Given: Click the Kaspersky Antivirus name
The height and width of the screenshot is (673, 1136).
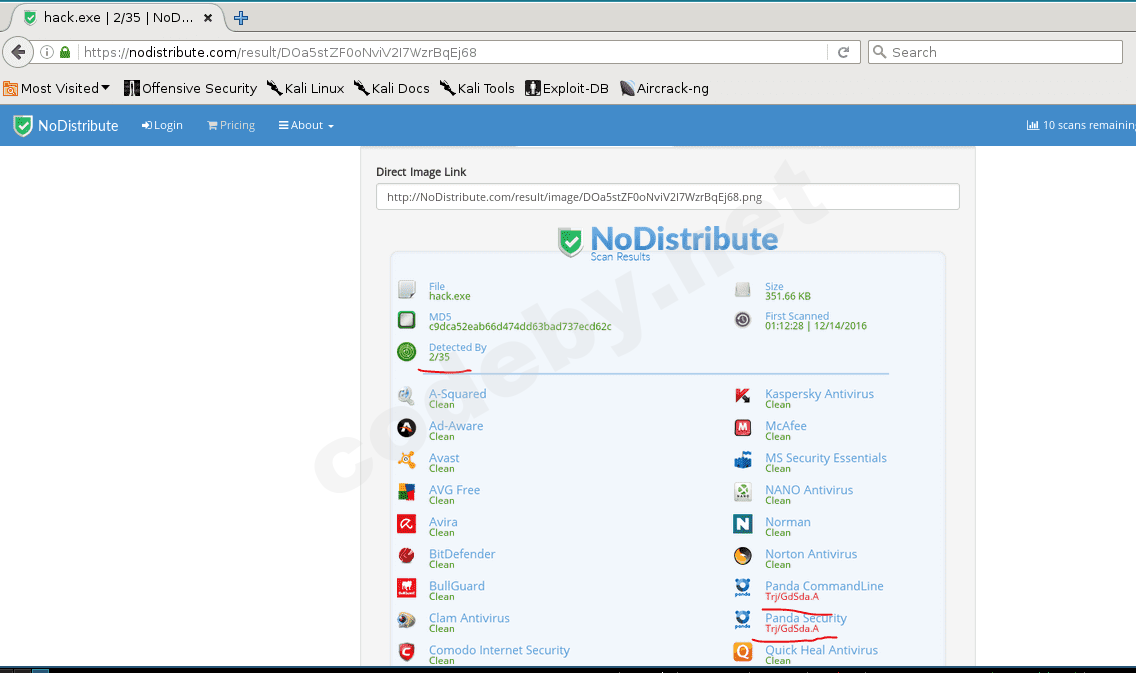Looking at the screenshot, I should click(819, 393).
